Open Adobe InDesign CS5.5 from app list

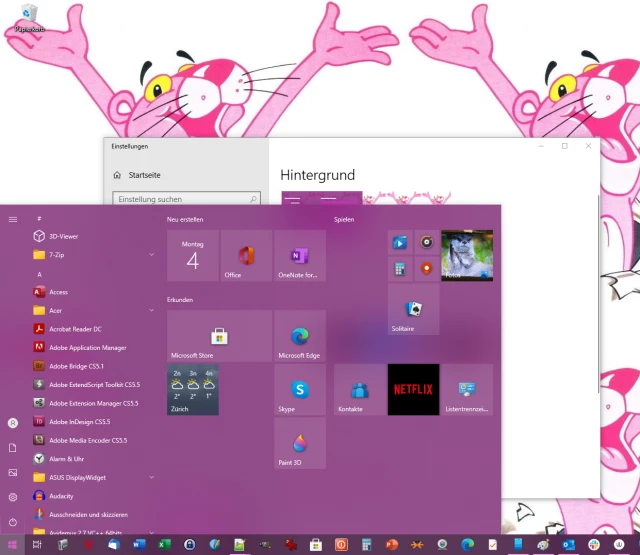(80, 421)
